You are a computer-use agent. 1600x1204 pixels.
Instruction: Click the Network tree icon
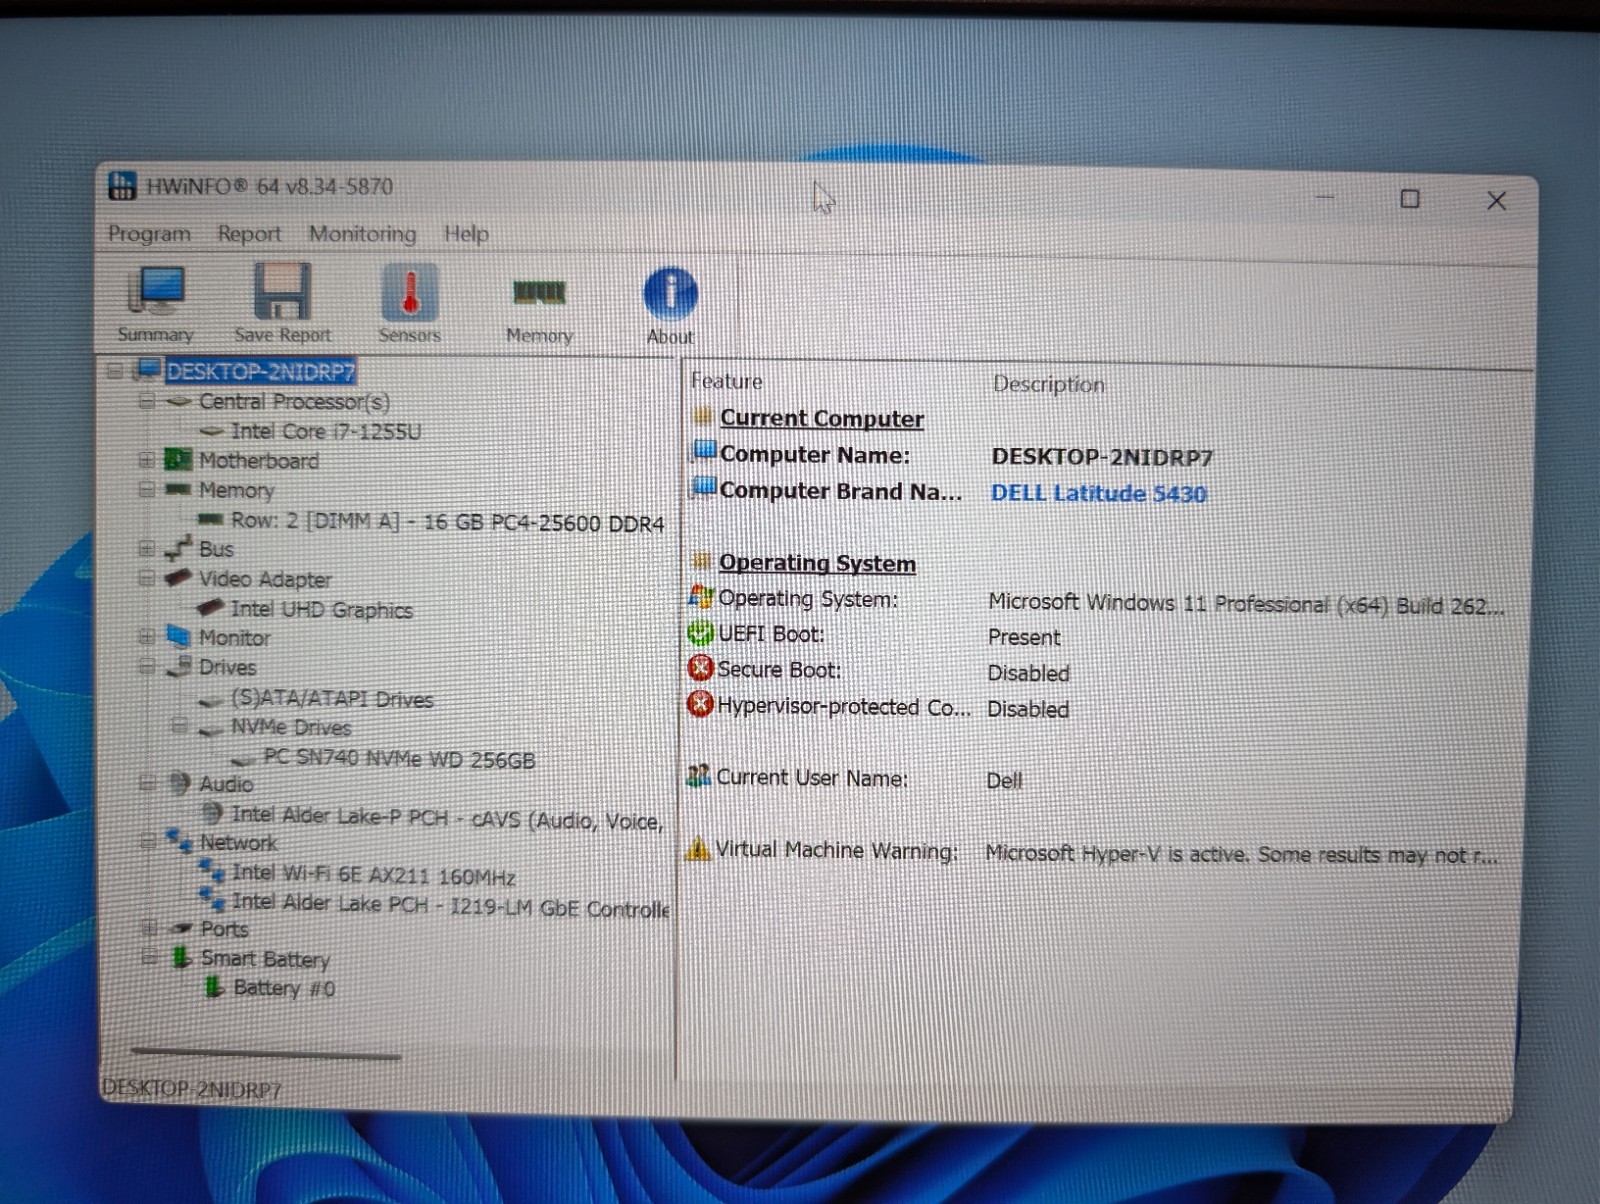[180, 840]
